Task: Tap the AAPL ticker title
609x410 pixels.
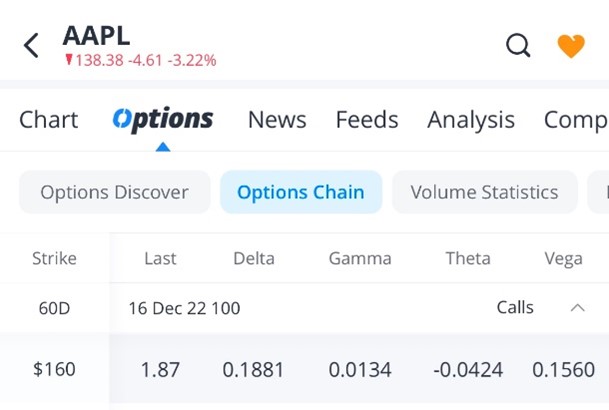Action: pos(96,35)
